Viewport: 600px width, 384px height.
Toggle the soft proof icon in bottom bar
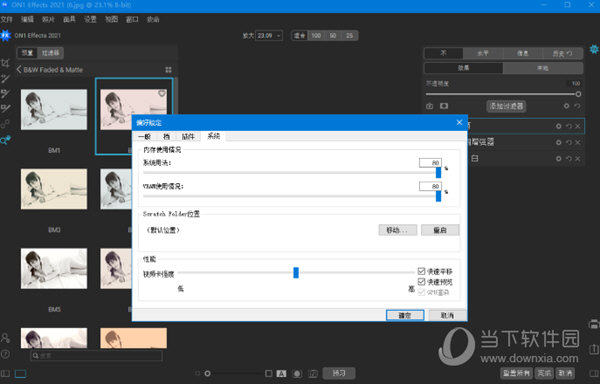313,373
